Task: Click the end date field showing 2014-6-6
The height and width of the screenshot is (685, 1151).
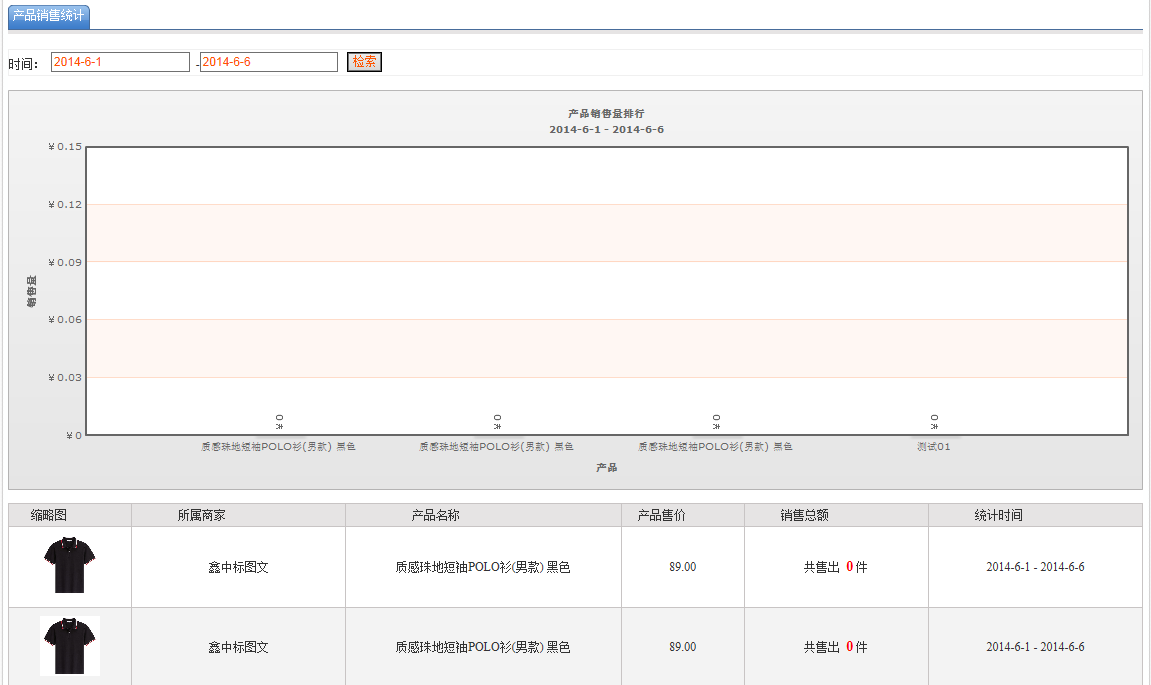Action: 268,62
